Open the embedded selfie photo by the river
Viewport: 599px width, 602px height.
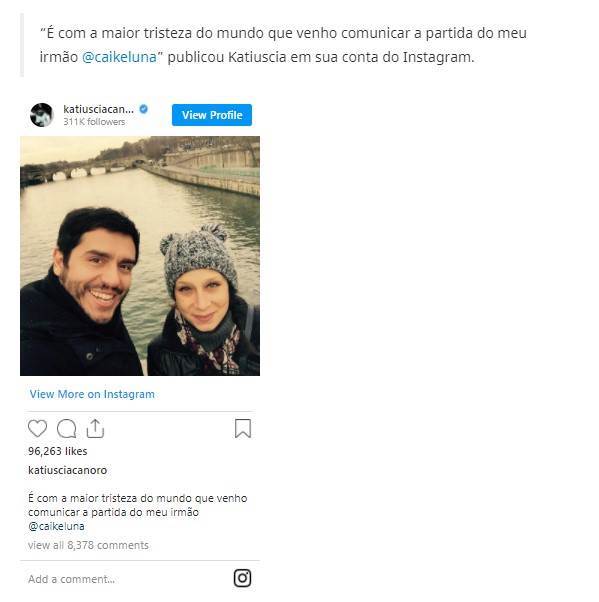point(140,256)
